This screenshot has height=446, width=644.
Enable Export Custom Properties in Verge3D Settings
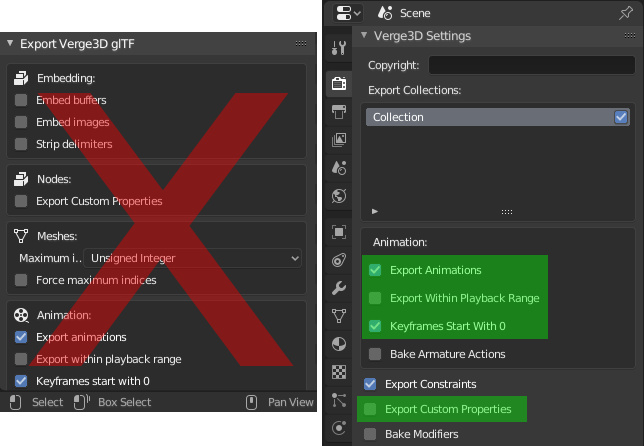(x=370, y=409)
